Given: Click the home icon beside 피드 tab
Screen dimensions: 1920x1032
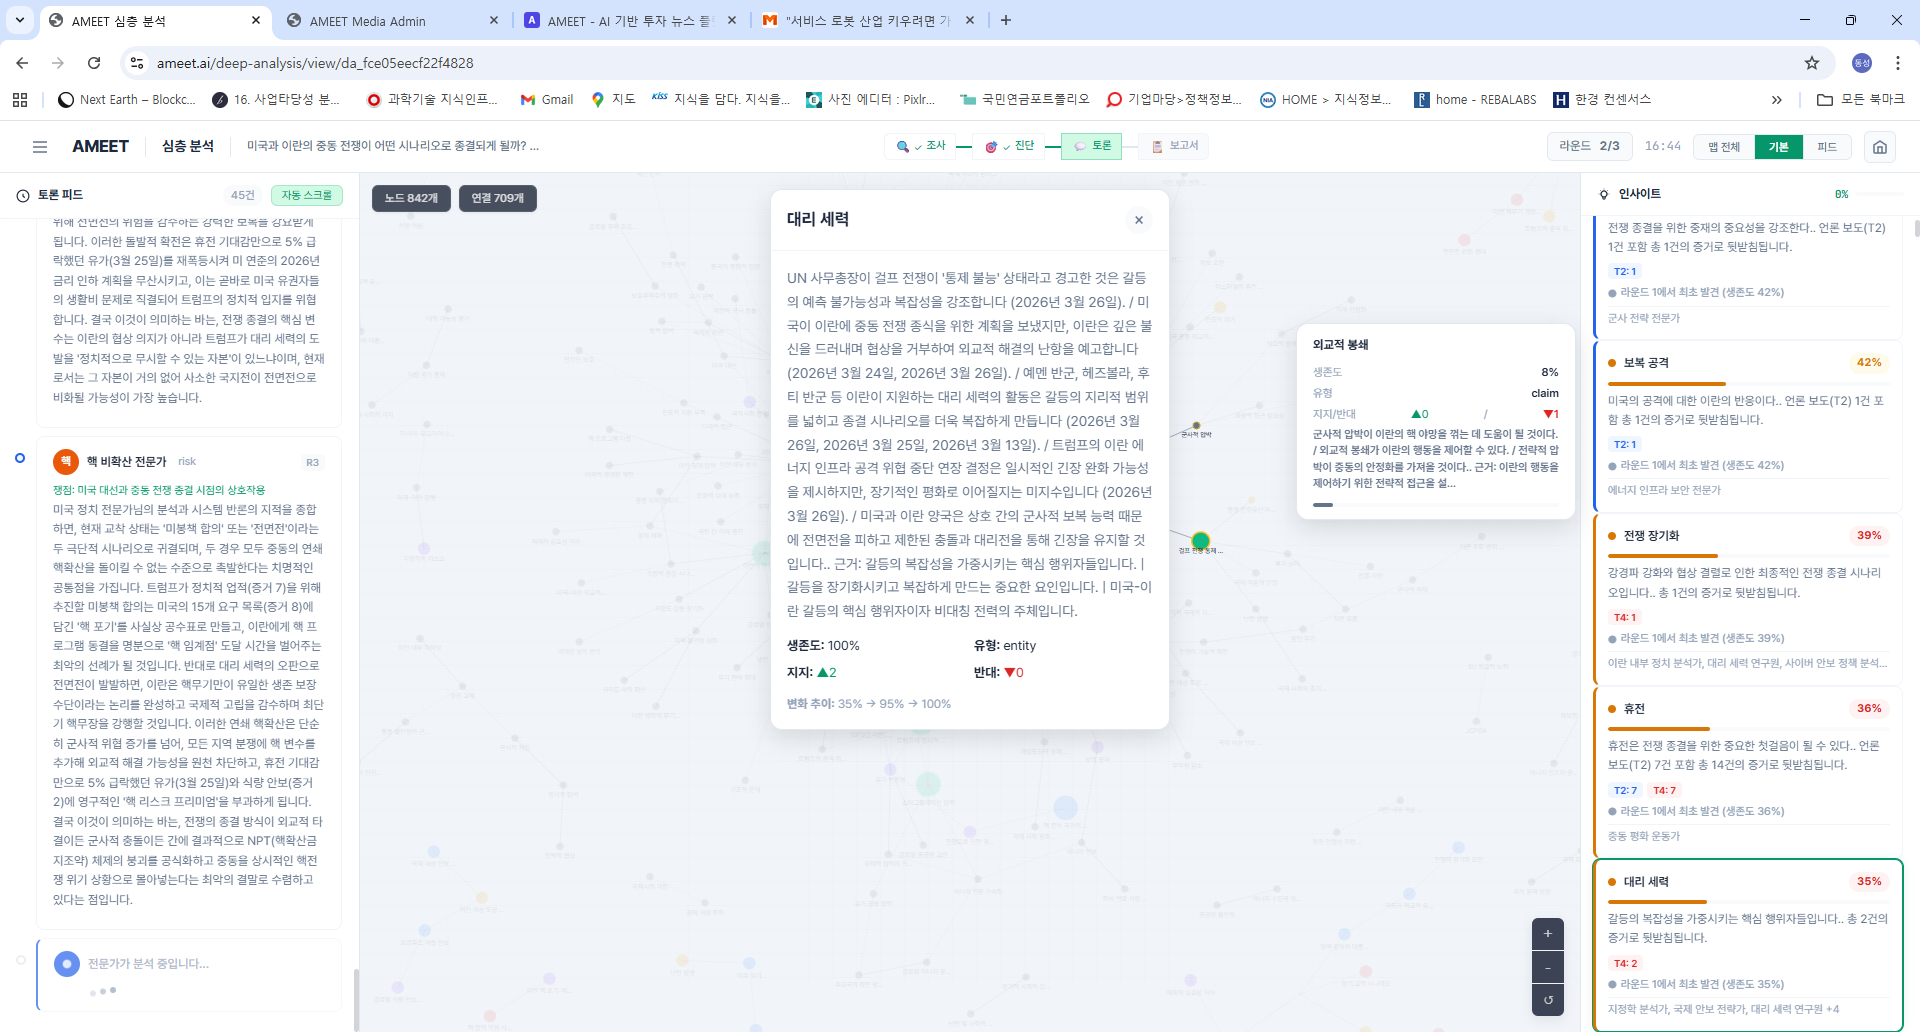Looking at the screenshot, I should pos(1879,146).
